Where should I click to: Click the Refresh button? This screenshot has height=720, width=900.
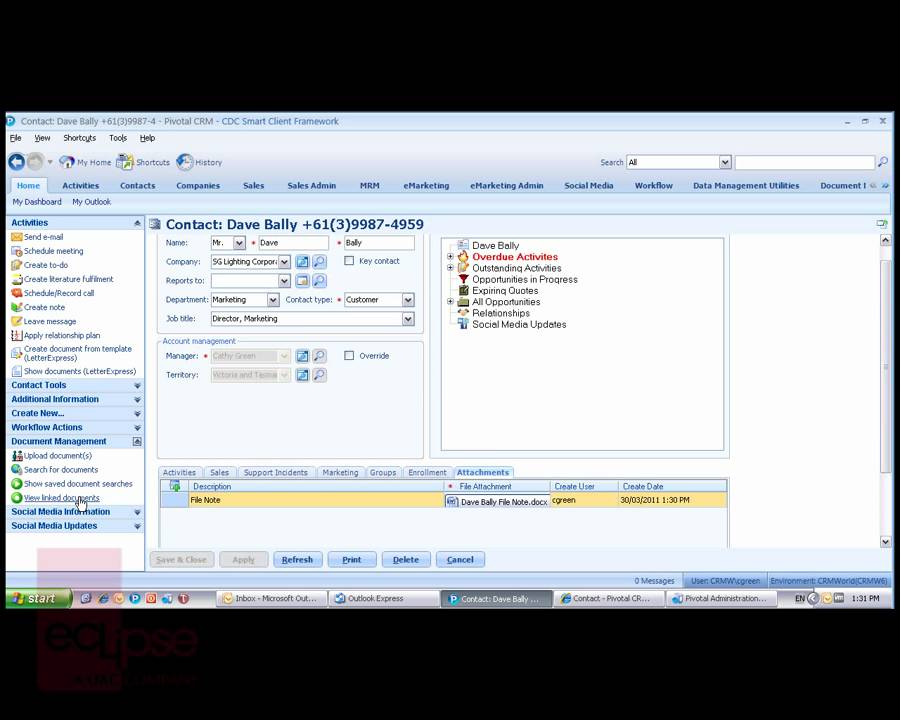[297, 559]
